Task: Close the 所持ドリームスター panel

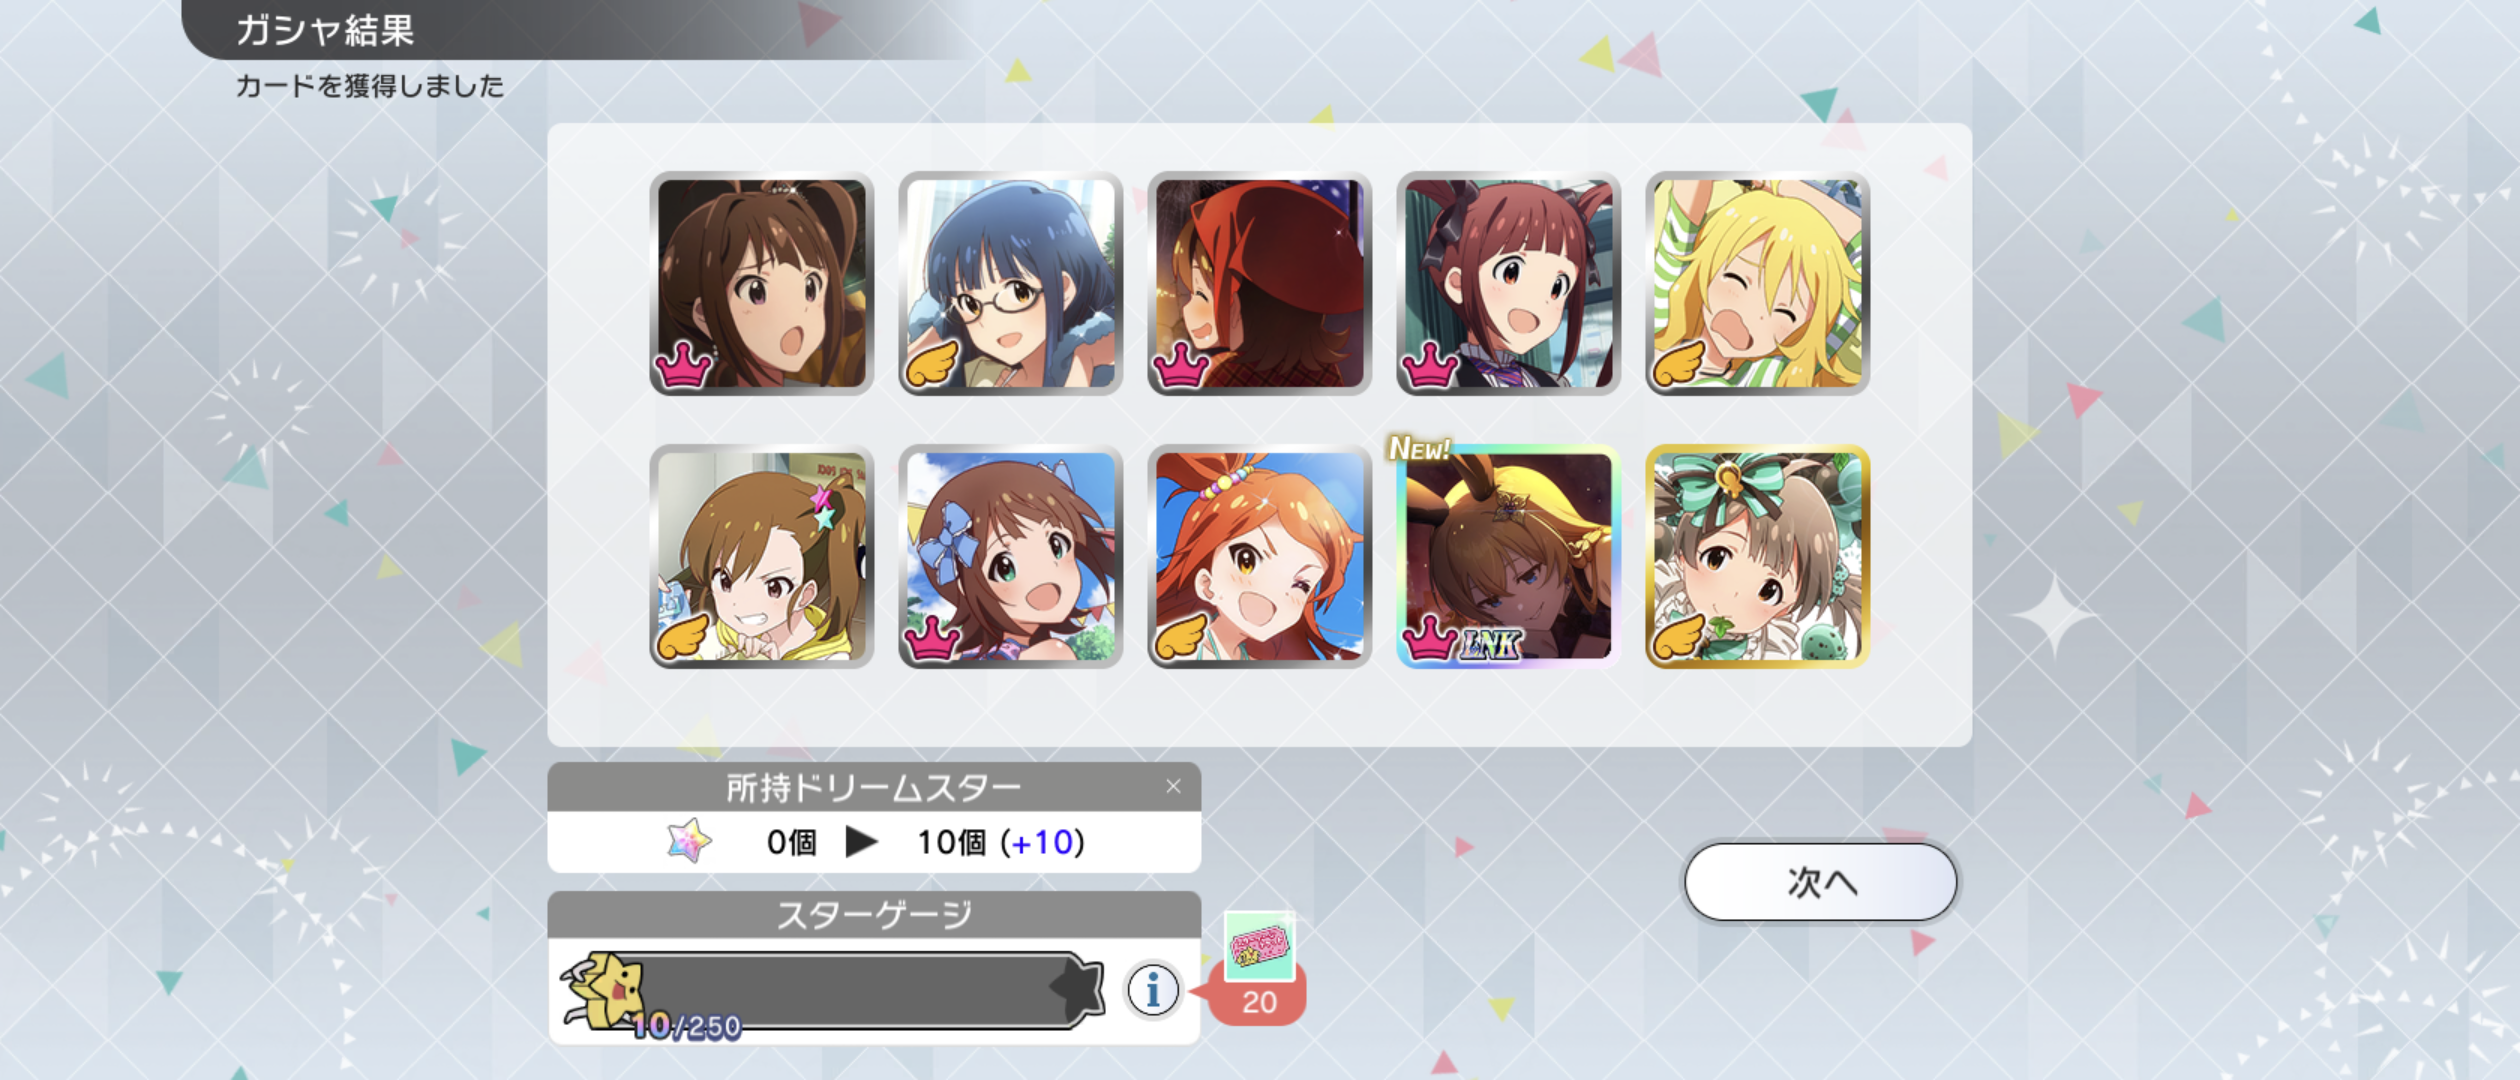Action: click(1173, 787)
